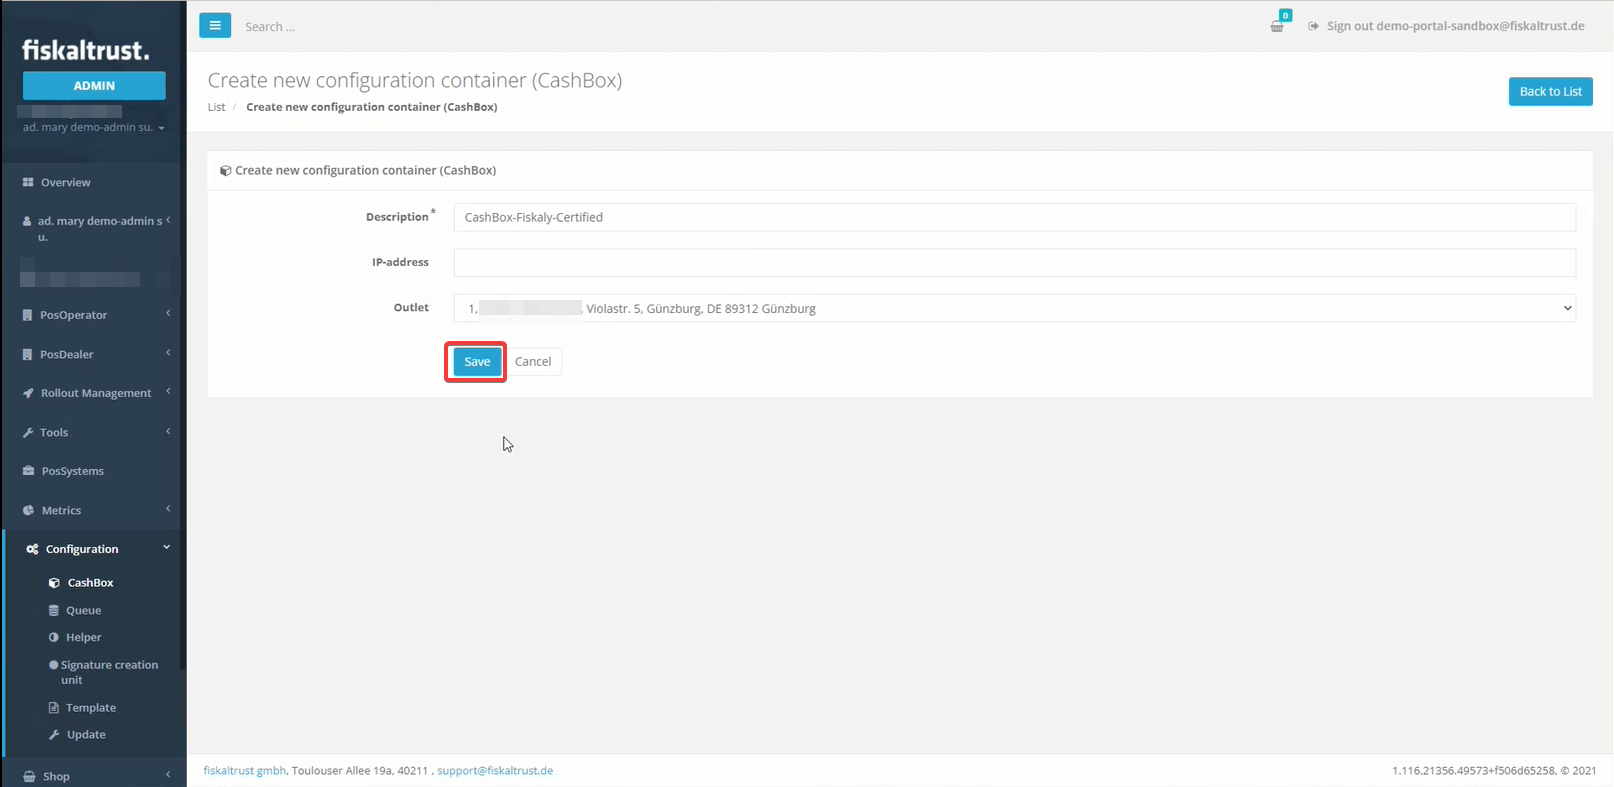Click the Update wrench icon
1614x787 pixels.
[54, 735]
